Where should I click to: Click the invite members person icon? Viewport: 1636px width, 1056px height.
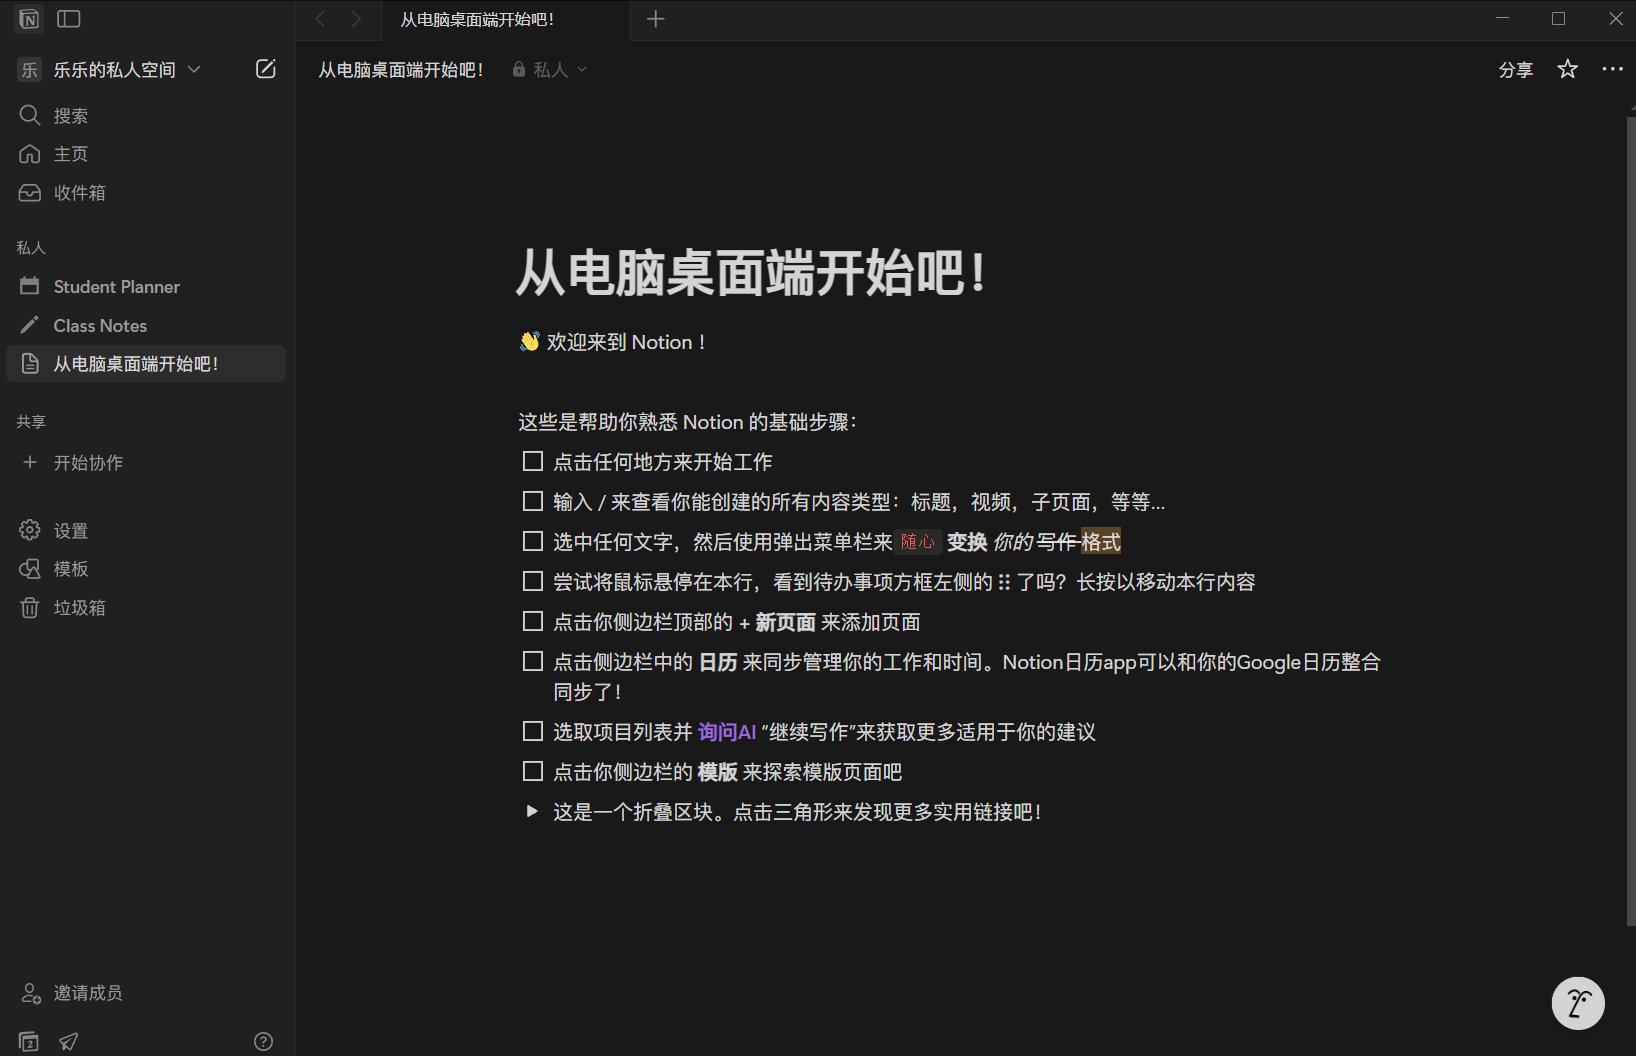[31, 993]
